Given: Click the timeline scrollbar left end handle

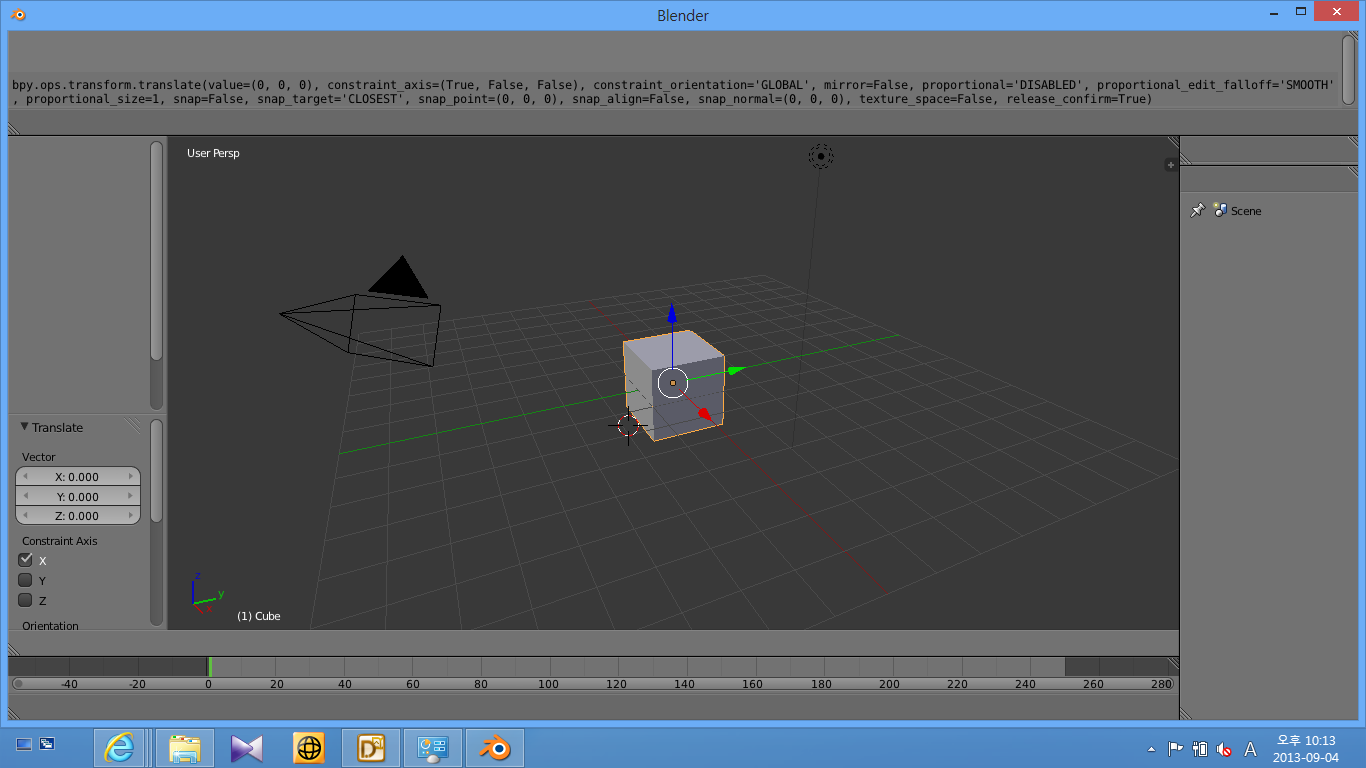Looking at the screenshot, I should pos(18,684).
